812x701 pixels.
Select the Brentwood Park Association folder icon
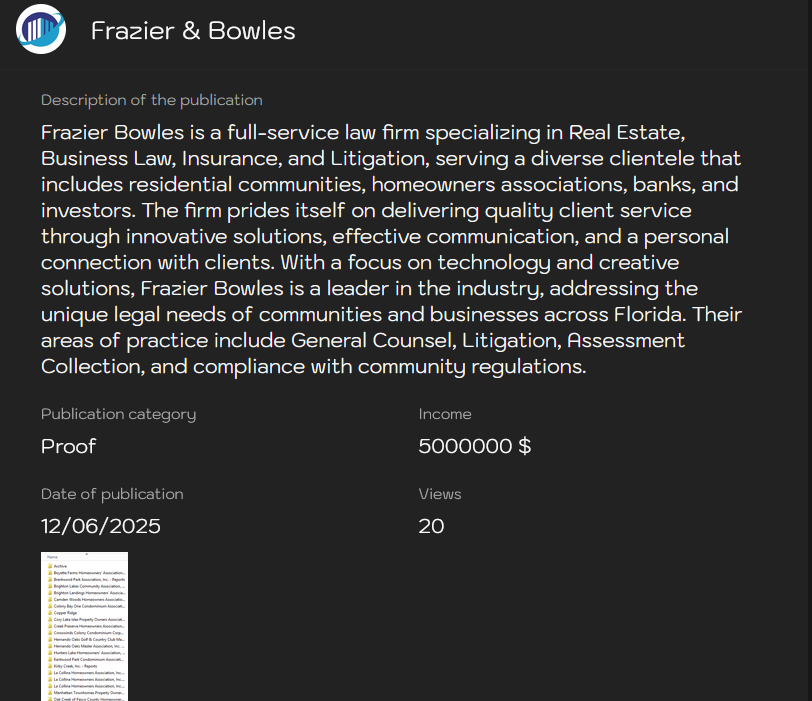click(51, 579)
